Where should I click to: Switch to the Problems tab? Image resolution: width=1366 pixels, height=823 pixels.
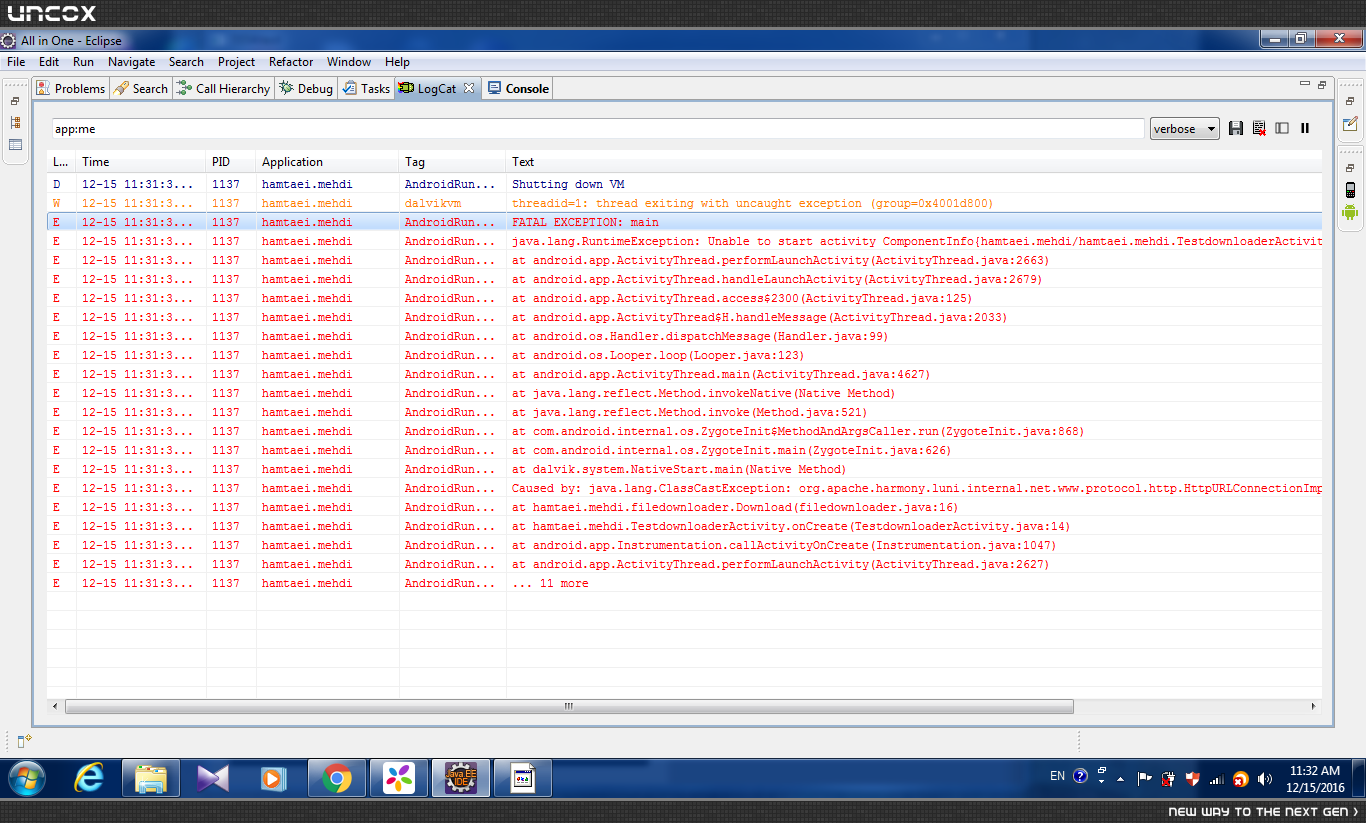click(70, 88)
